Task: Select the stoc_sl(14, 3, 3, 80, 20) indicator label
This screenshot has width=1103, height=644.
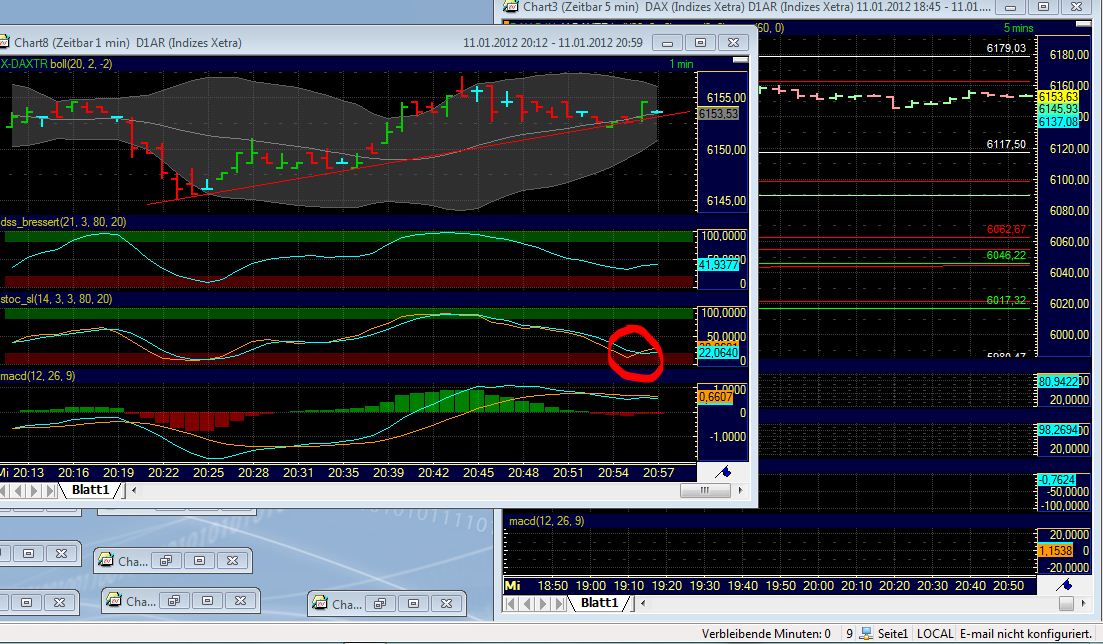Action: pos(57,298)
